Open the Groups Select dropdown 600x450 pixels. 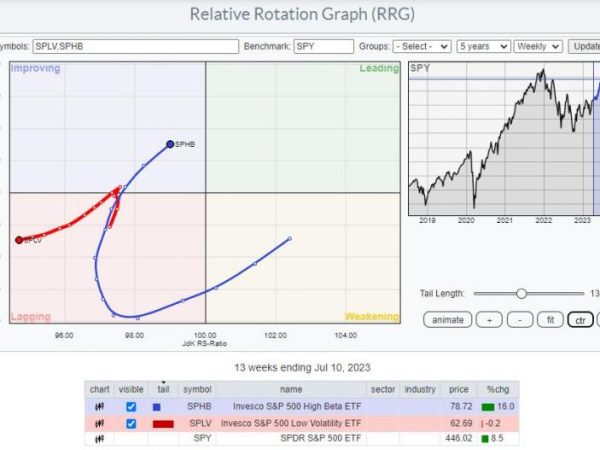tap(422, 47)
